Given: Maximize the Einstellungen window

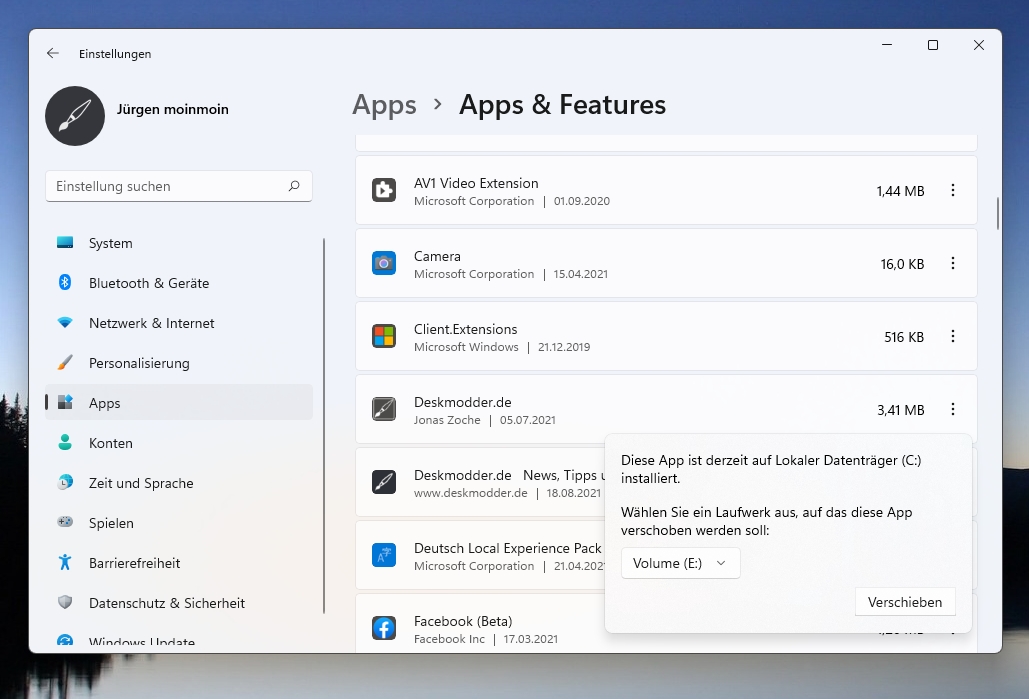Looking at the screenshot, I should [x=933, y=45].
